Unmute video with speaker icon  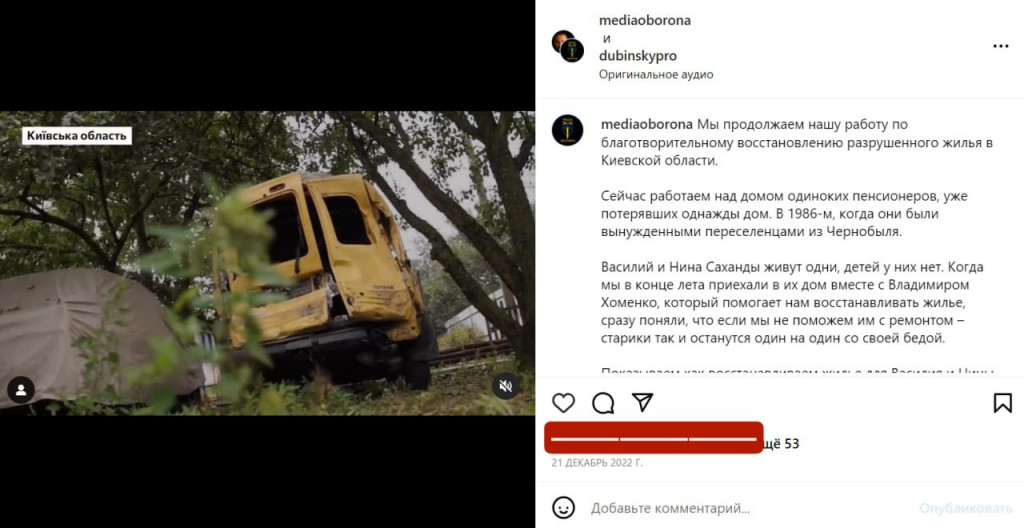pos(505,386)
